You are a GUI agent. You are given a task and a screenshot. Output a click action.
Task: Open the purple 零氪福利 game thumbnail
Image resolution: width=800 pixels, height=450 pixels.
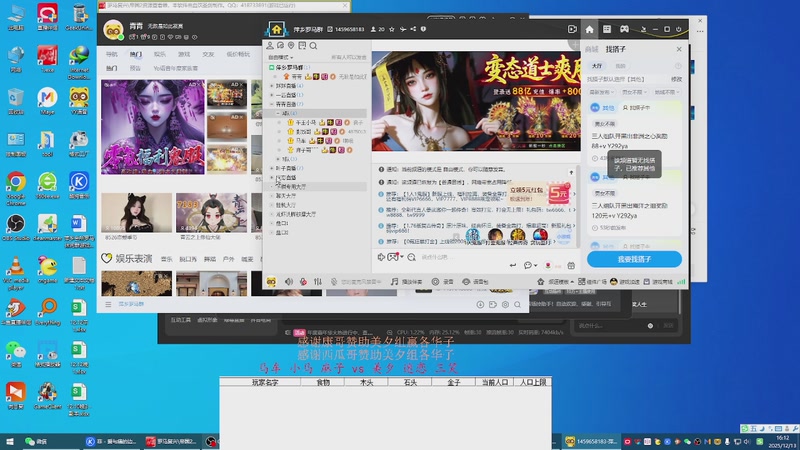pos(153,127)
